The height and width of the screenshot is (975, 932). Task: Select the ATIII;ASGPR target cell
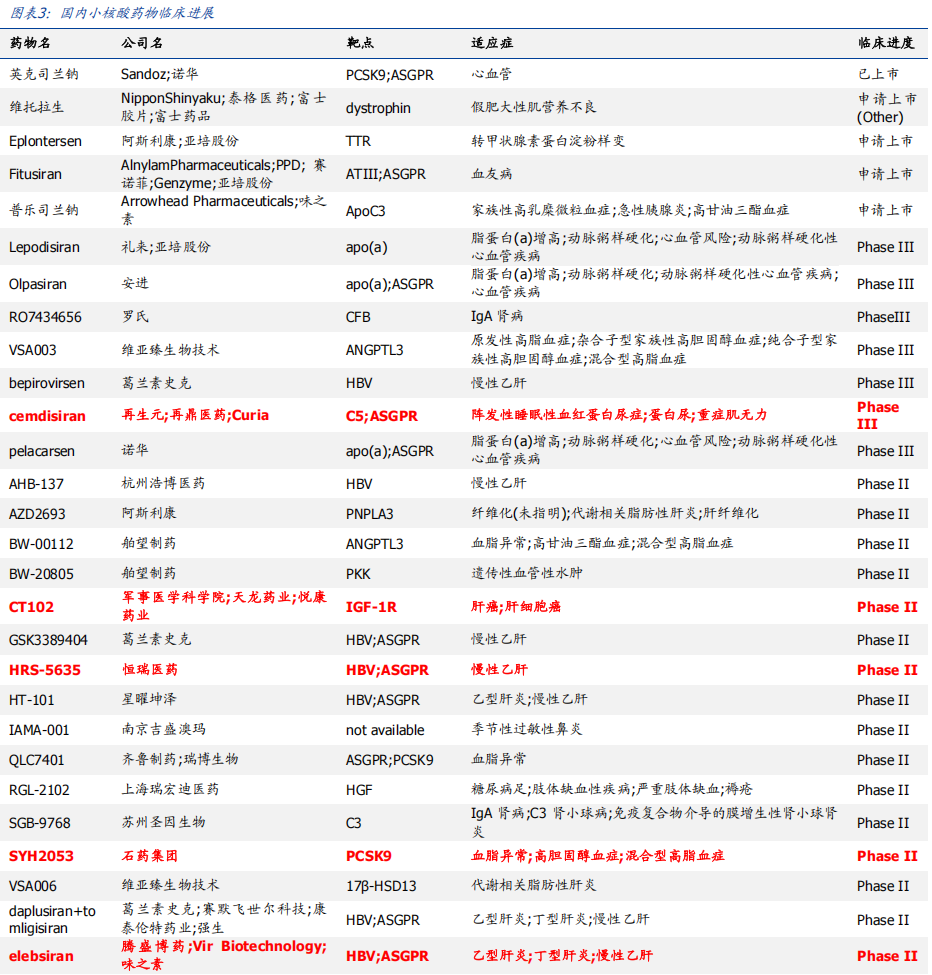[385, 174]
